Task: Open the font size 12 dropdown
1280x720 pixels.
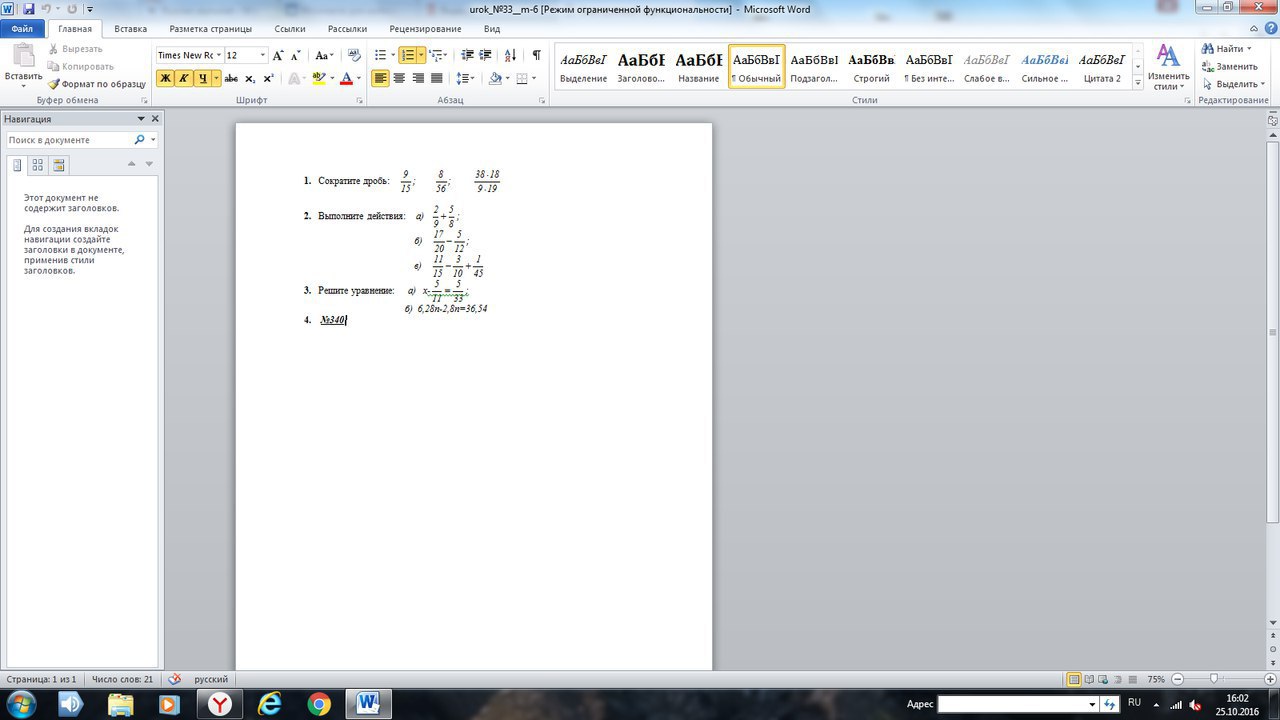Action: pyautogui.click(x=263, y=55)
